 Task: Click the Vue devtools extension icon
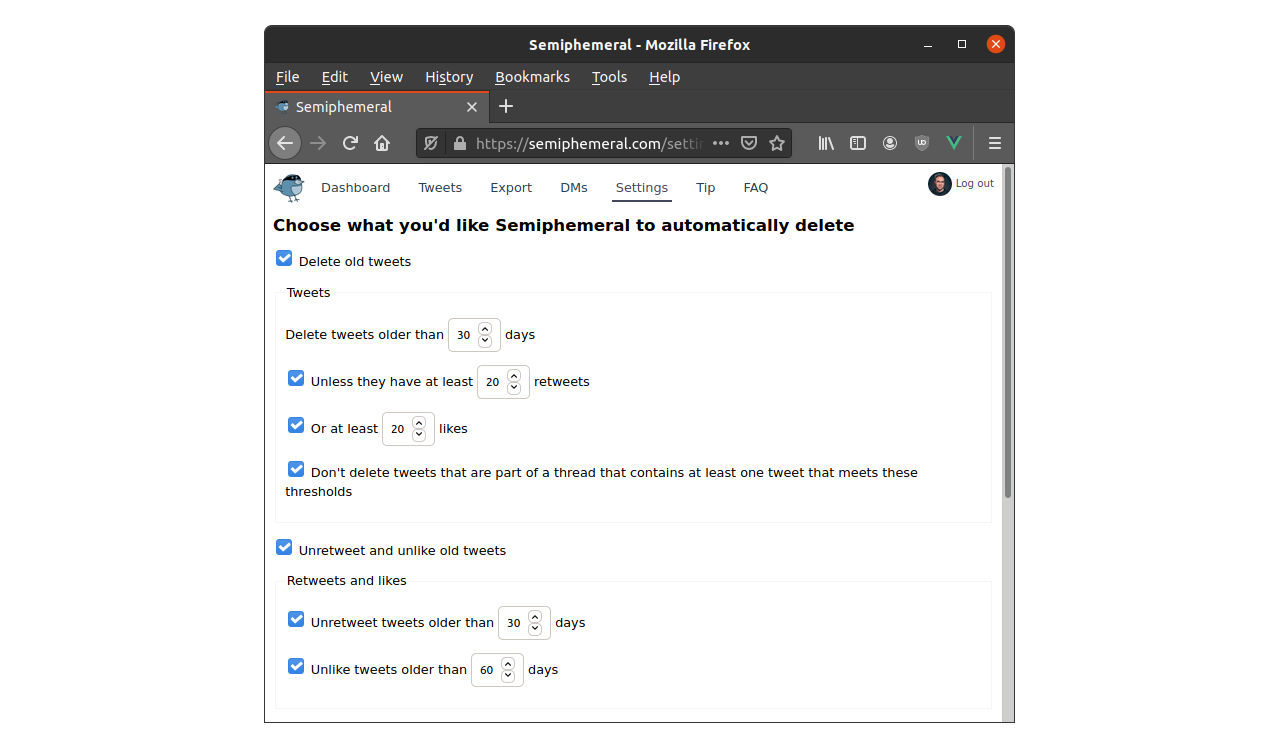954,143
